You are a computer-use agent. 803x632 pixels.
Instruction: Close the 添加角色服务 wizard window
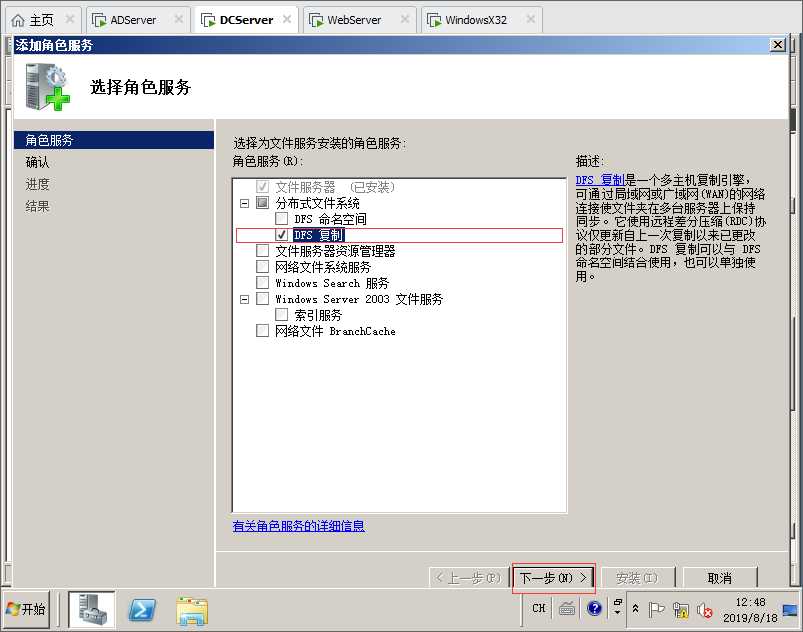pos(777,45)
